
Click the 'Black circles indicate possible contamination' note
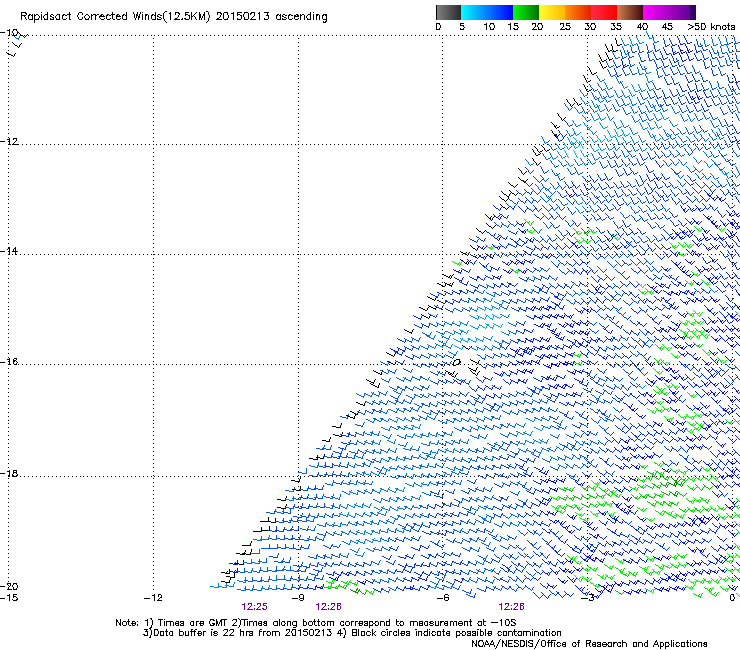click(x=456, y=633)
